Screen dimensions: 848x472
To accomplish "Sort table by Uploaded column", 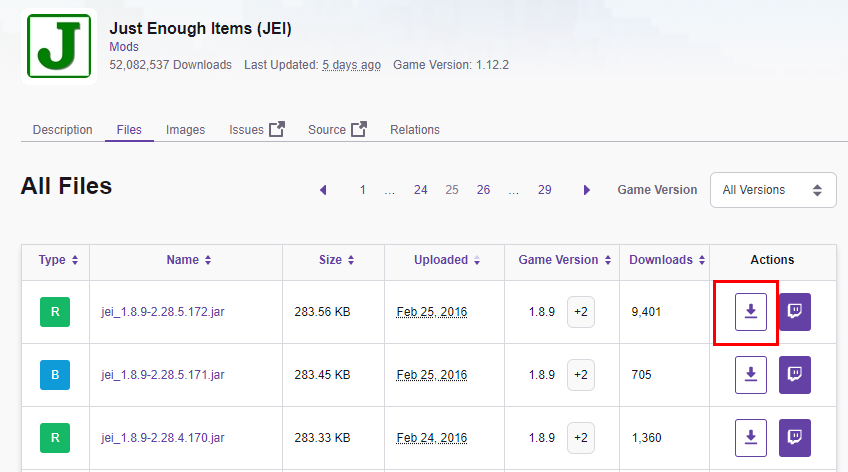I will [447, 260].
